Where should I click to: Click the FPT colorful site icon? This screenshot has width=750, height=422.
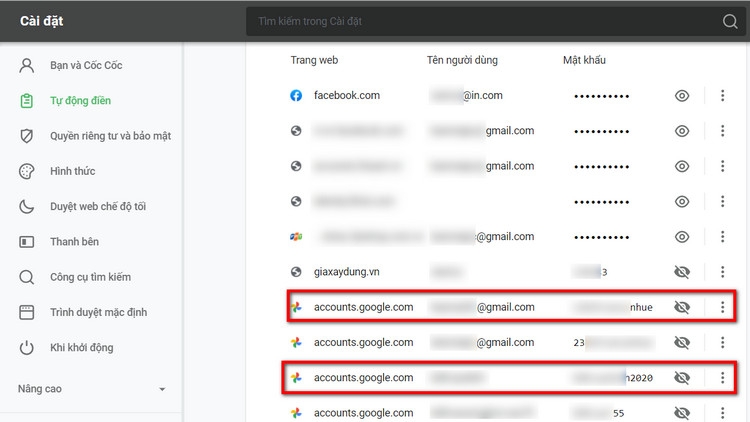pos(296,237)
